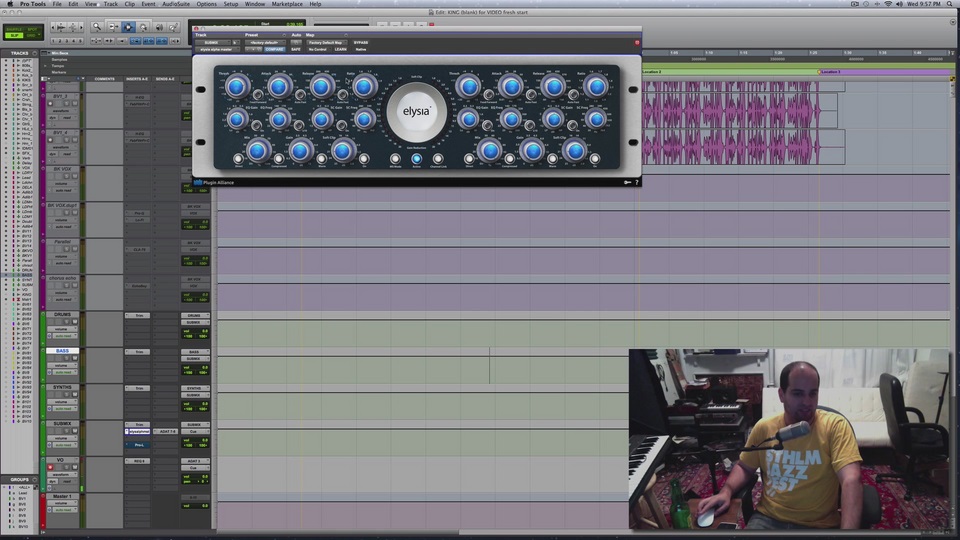Viewport: 960px width, 540px height.
Task: Open the REQ 6 insert on VO
Action: [139, 461]
